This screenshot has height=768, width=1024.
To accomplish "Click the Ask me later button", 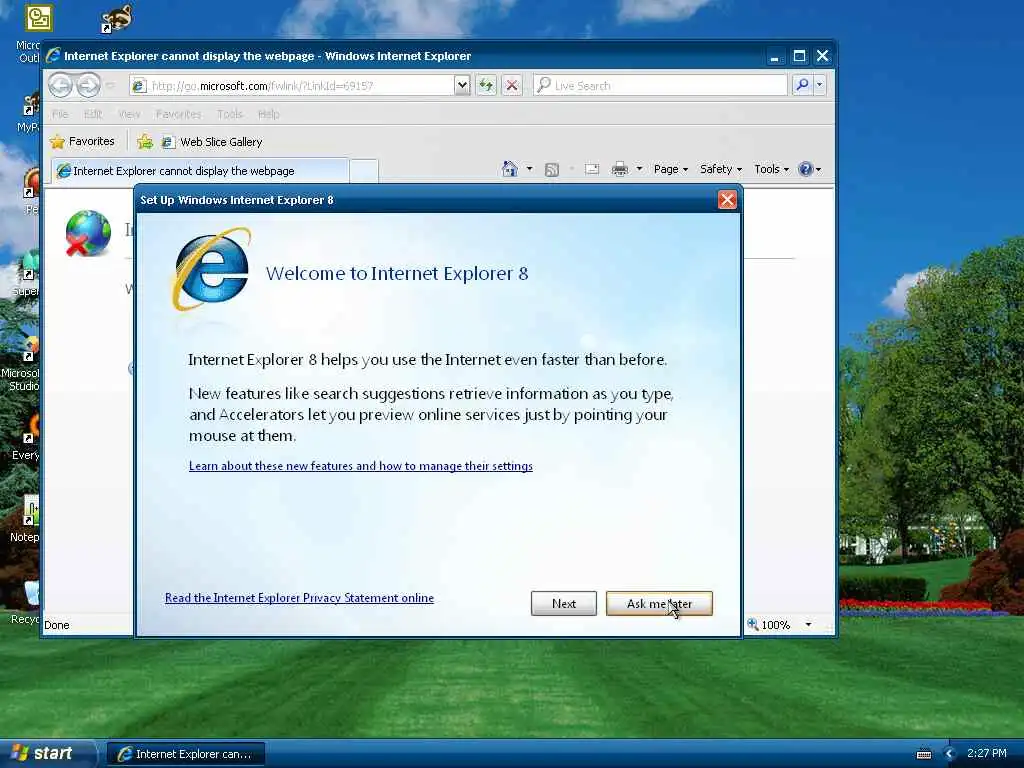I will point(659,603).
